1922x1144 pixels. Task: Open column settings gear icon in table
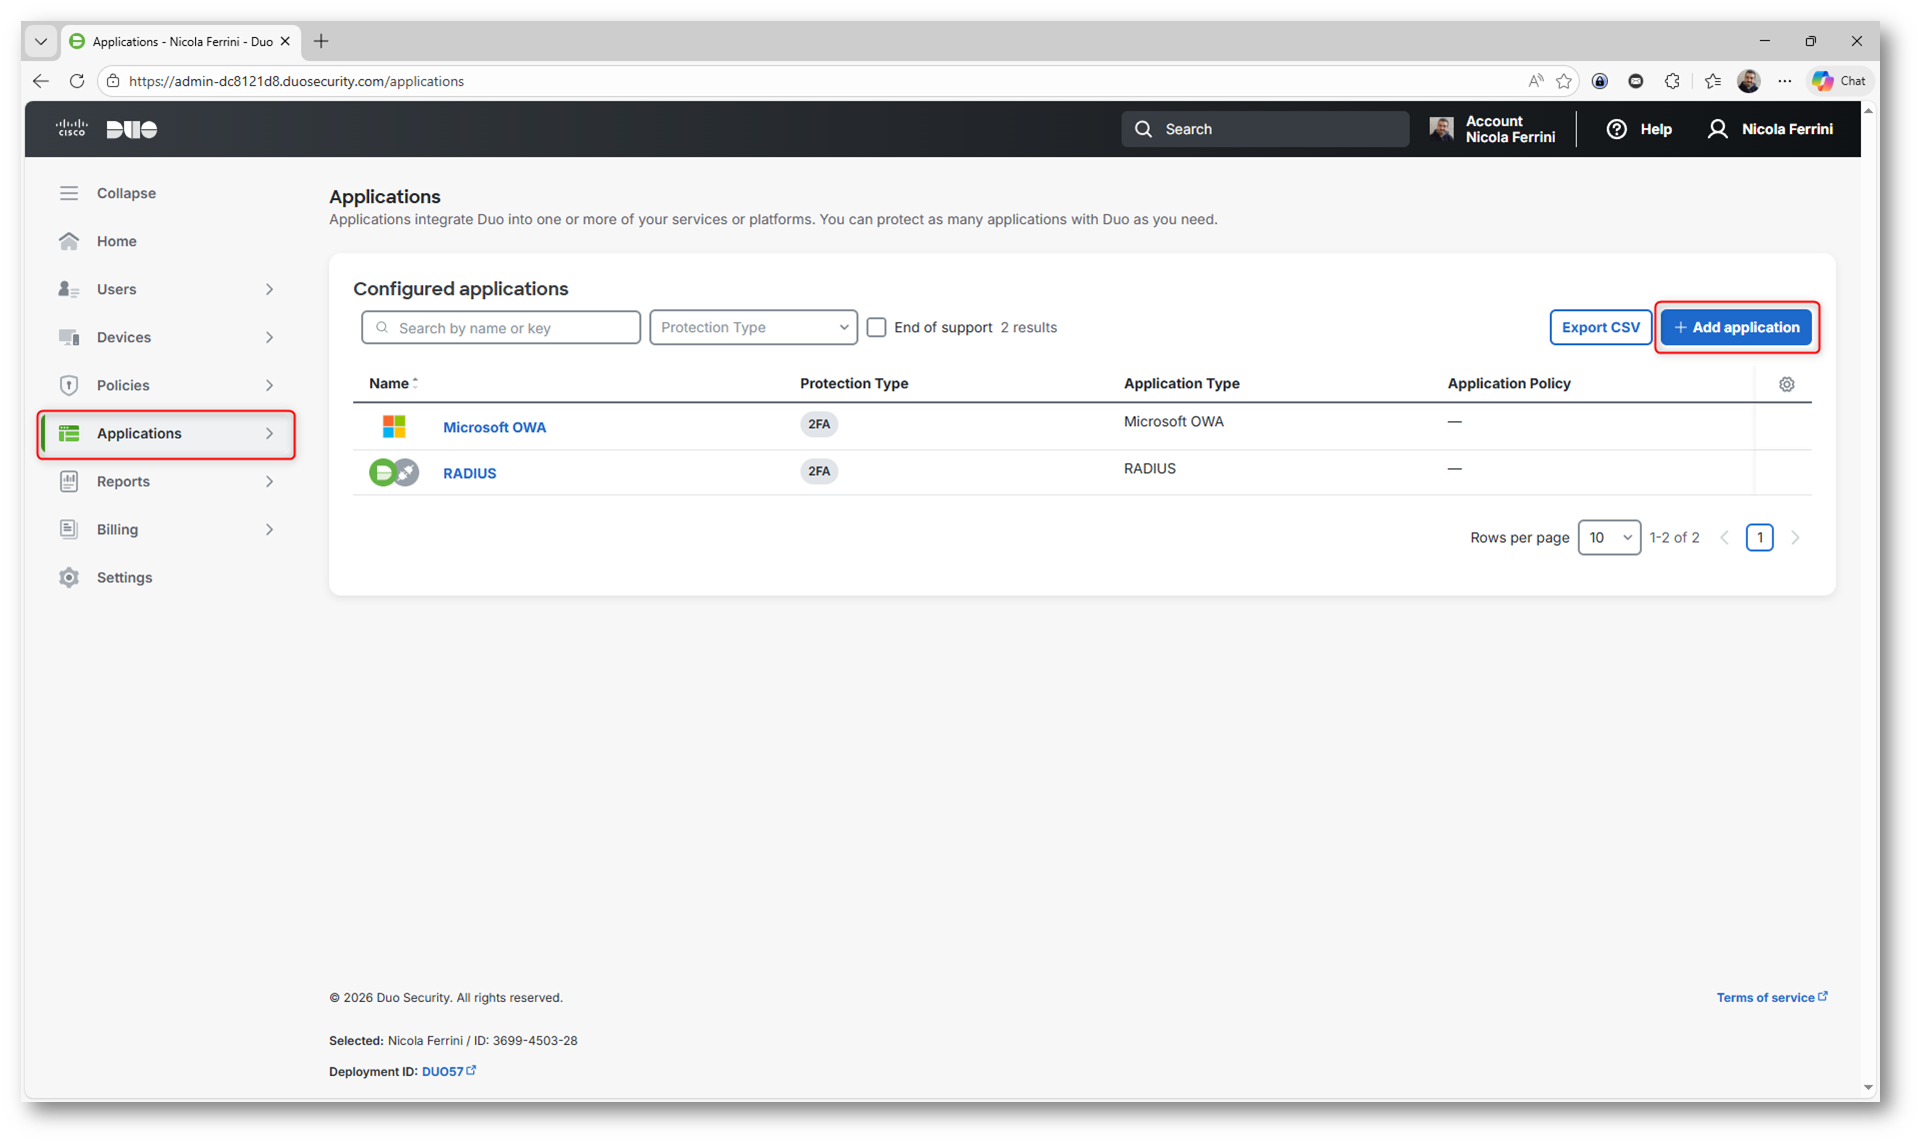click(1786, 384)
